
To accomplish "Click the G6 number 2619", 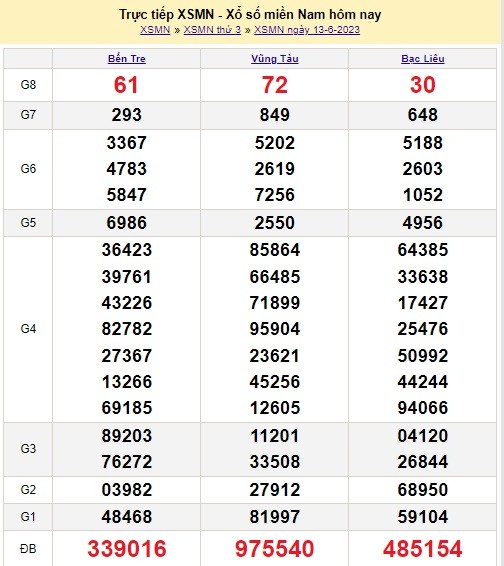I will click(275, 169).
